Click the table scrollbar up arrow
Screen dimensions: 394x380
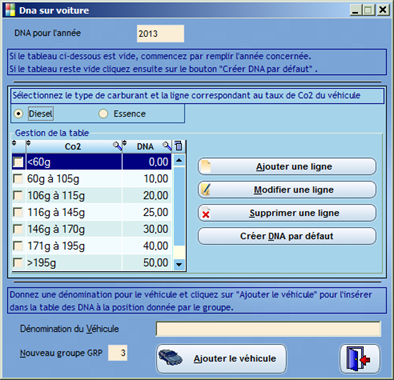coord(179,160)
